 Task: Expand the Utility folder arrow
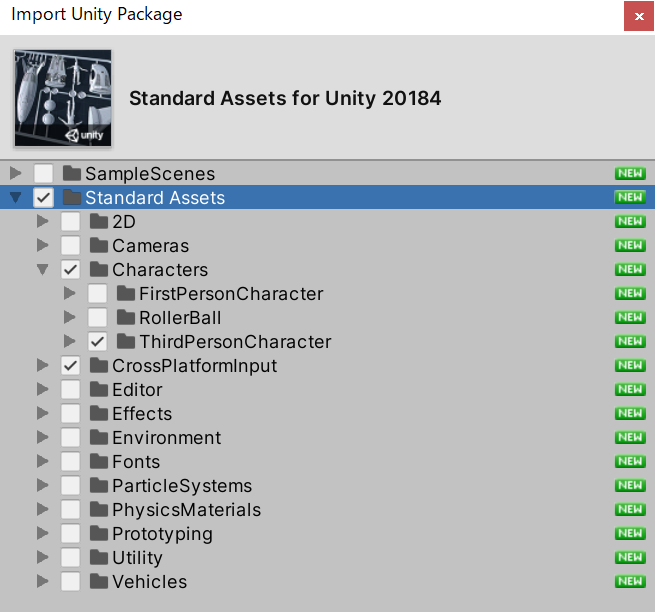[42, 557]
